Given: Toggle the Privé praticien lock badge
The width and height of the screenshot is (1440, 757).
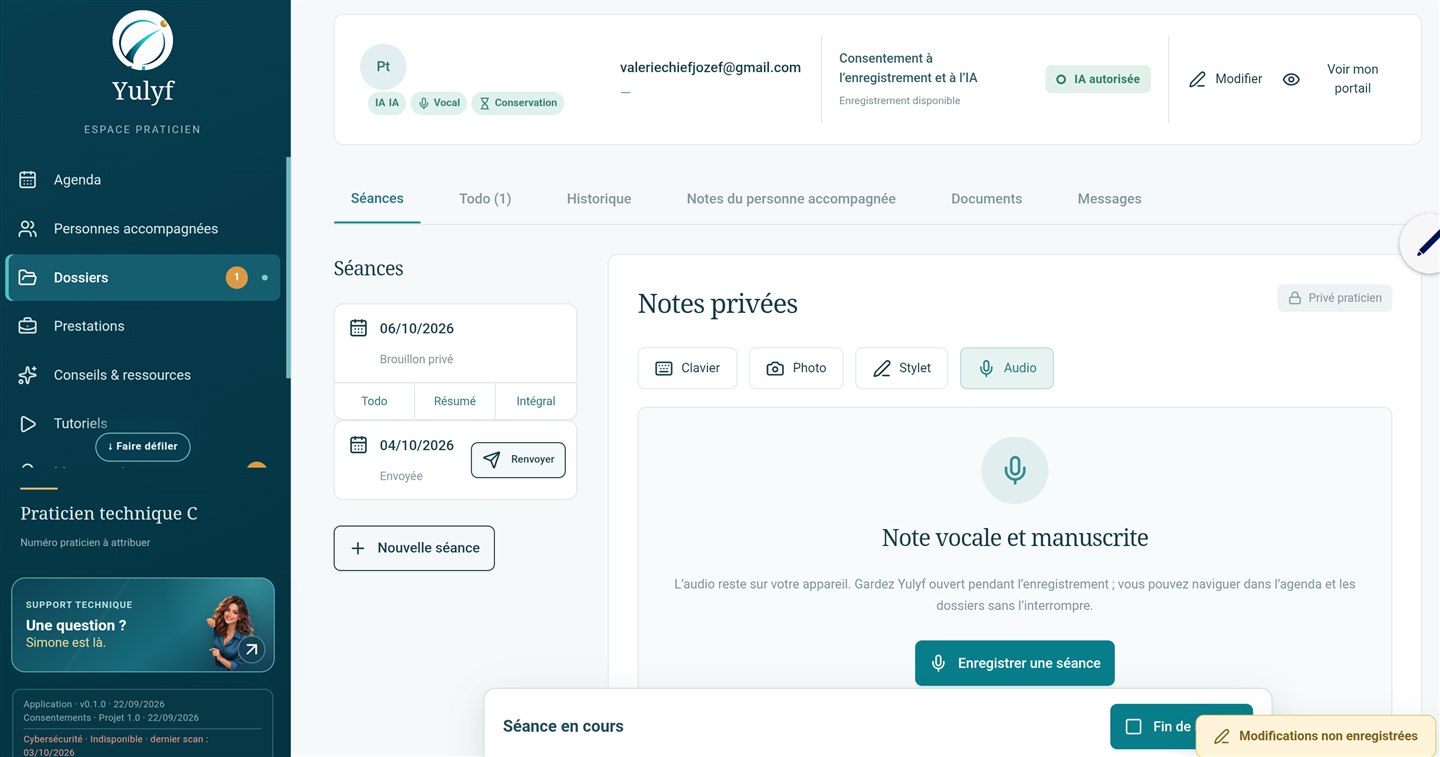Looking at the screenshot, I should click(1334, 298).
